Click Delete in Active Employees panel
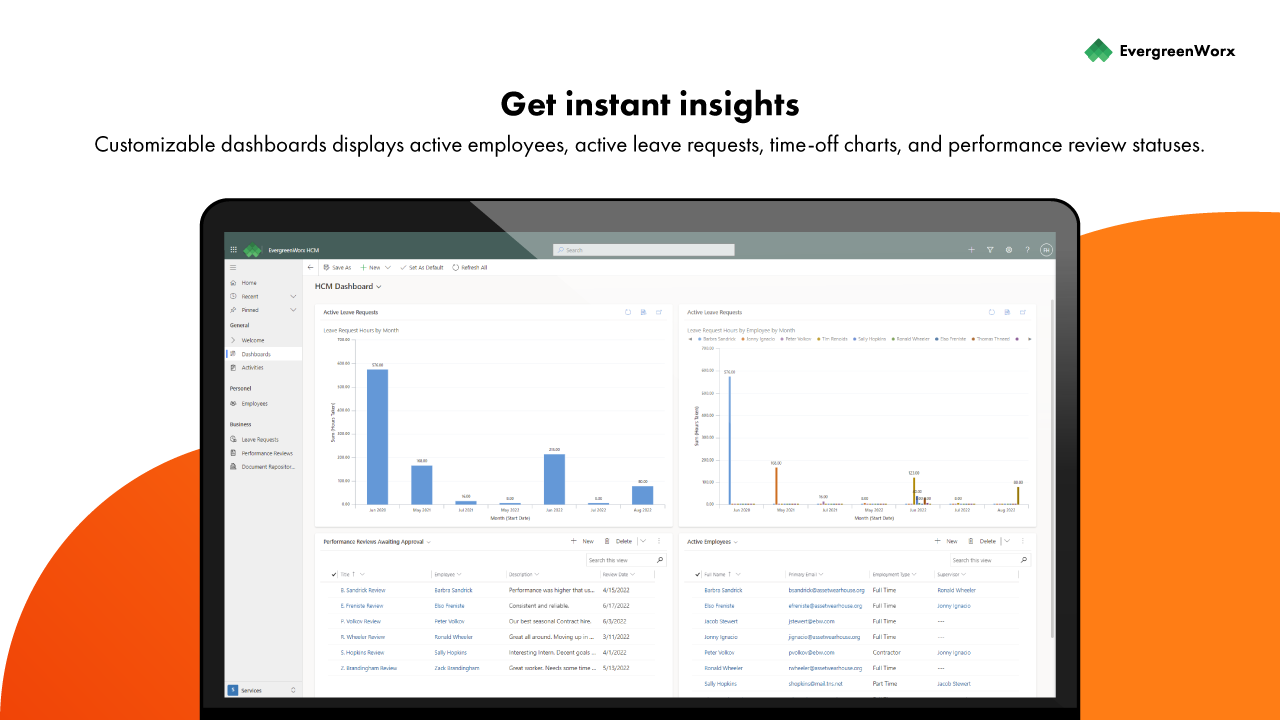Image resolution: width=1280 pixels, height=720 pixels. (982, 541)
